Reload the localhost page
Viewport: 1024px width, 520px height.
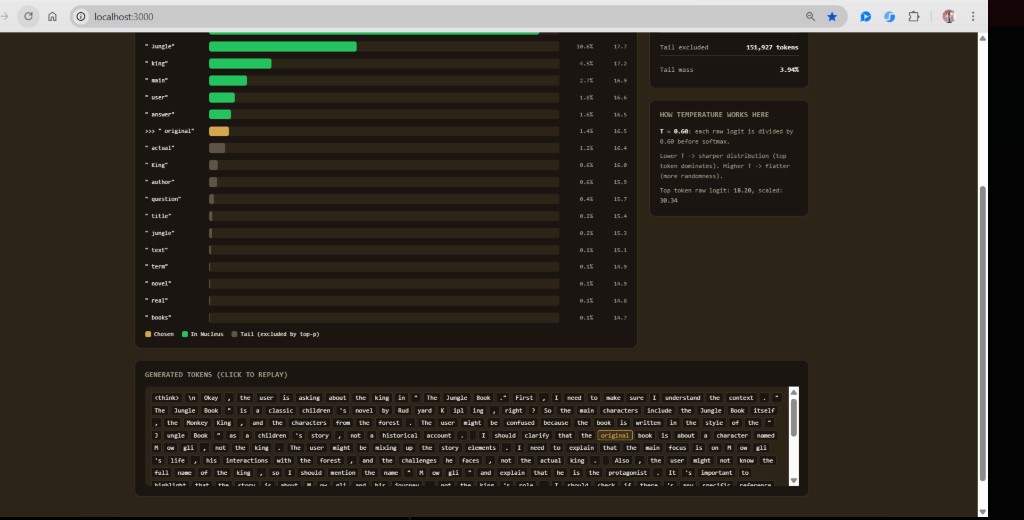pyautogui.click(x=28, y=16)
